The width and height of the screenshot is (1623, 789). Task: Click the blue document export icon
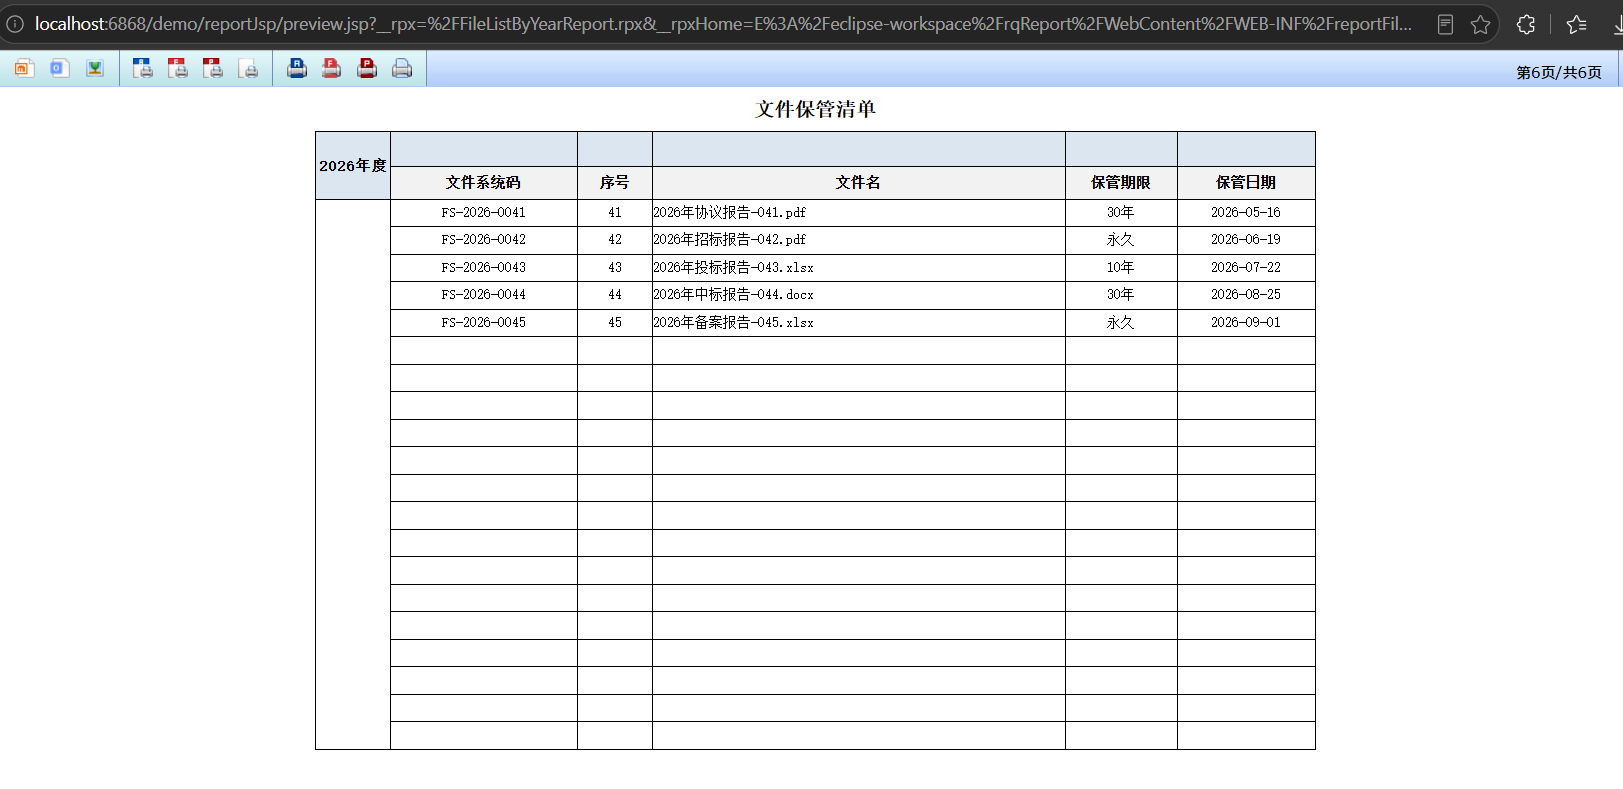click(60, 68)
